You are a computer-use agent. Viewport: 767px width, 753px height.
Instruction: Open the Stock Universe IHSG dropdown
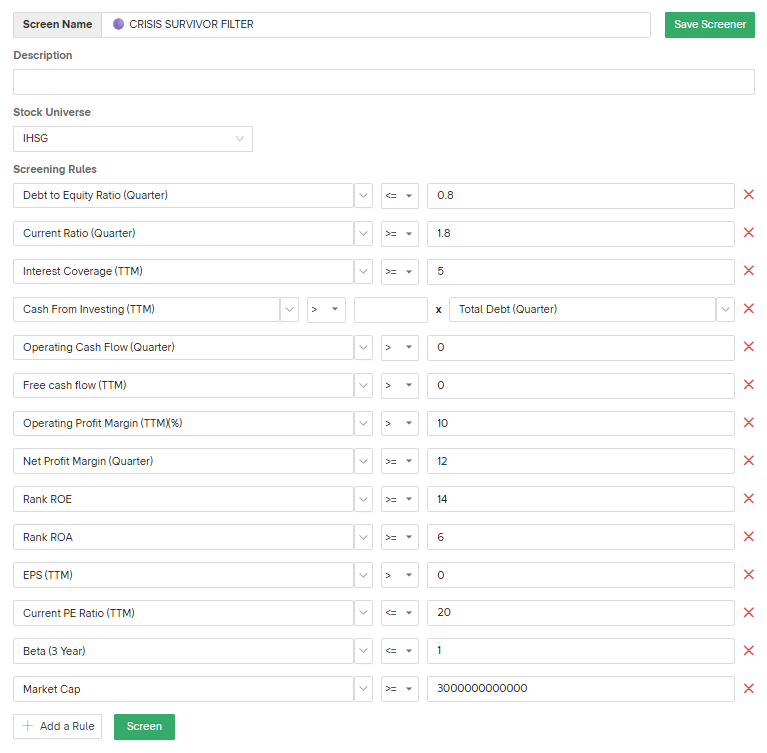point(132,138)
